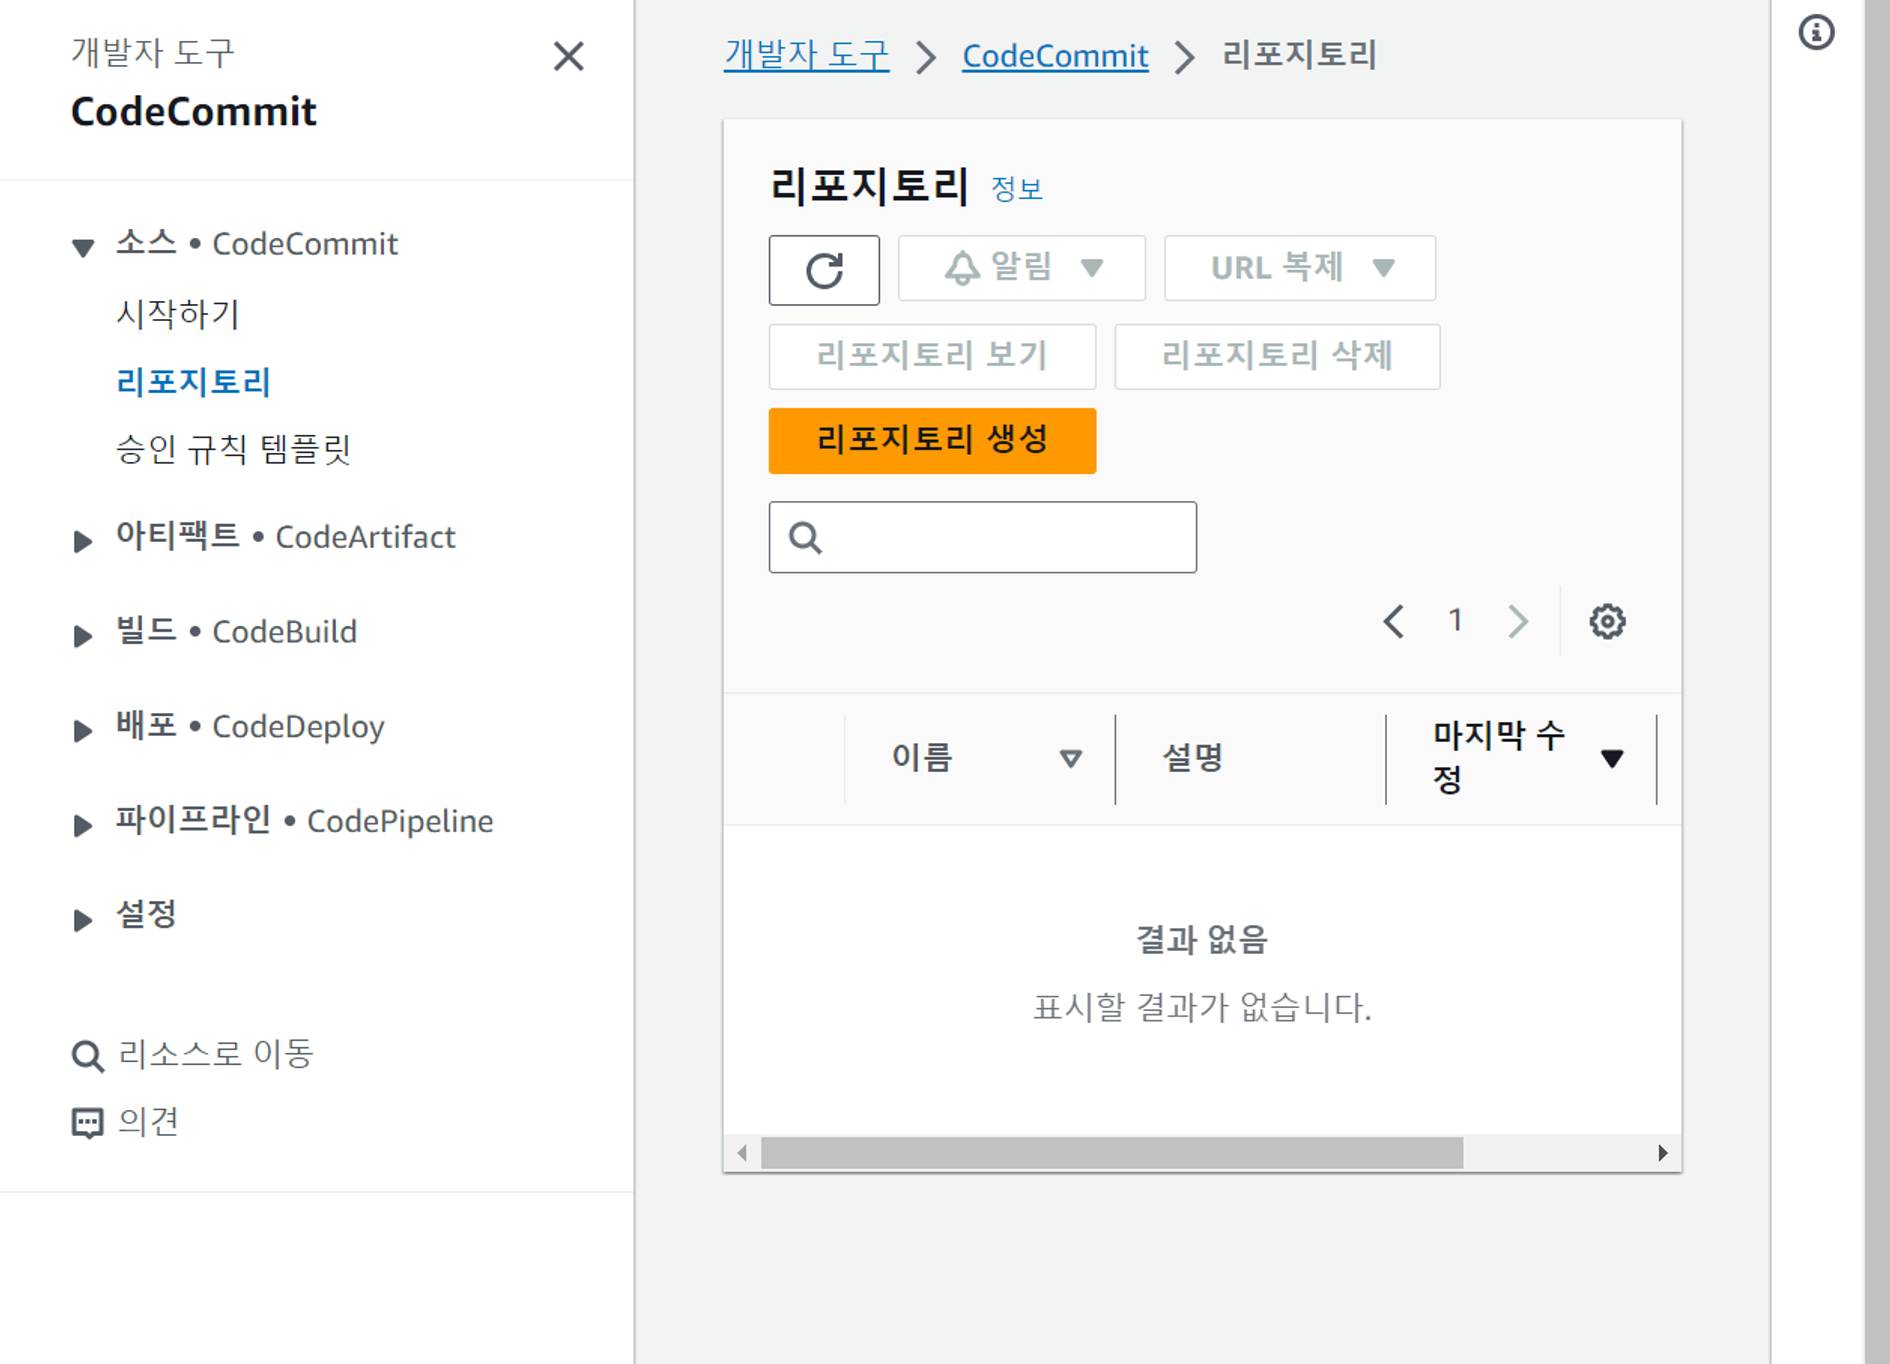Click page number 1

pyautogui.click(x=1456, y=620)
